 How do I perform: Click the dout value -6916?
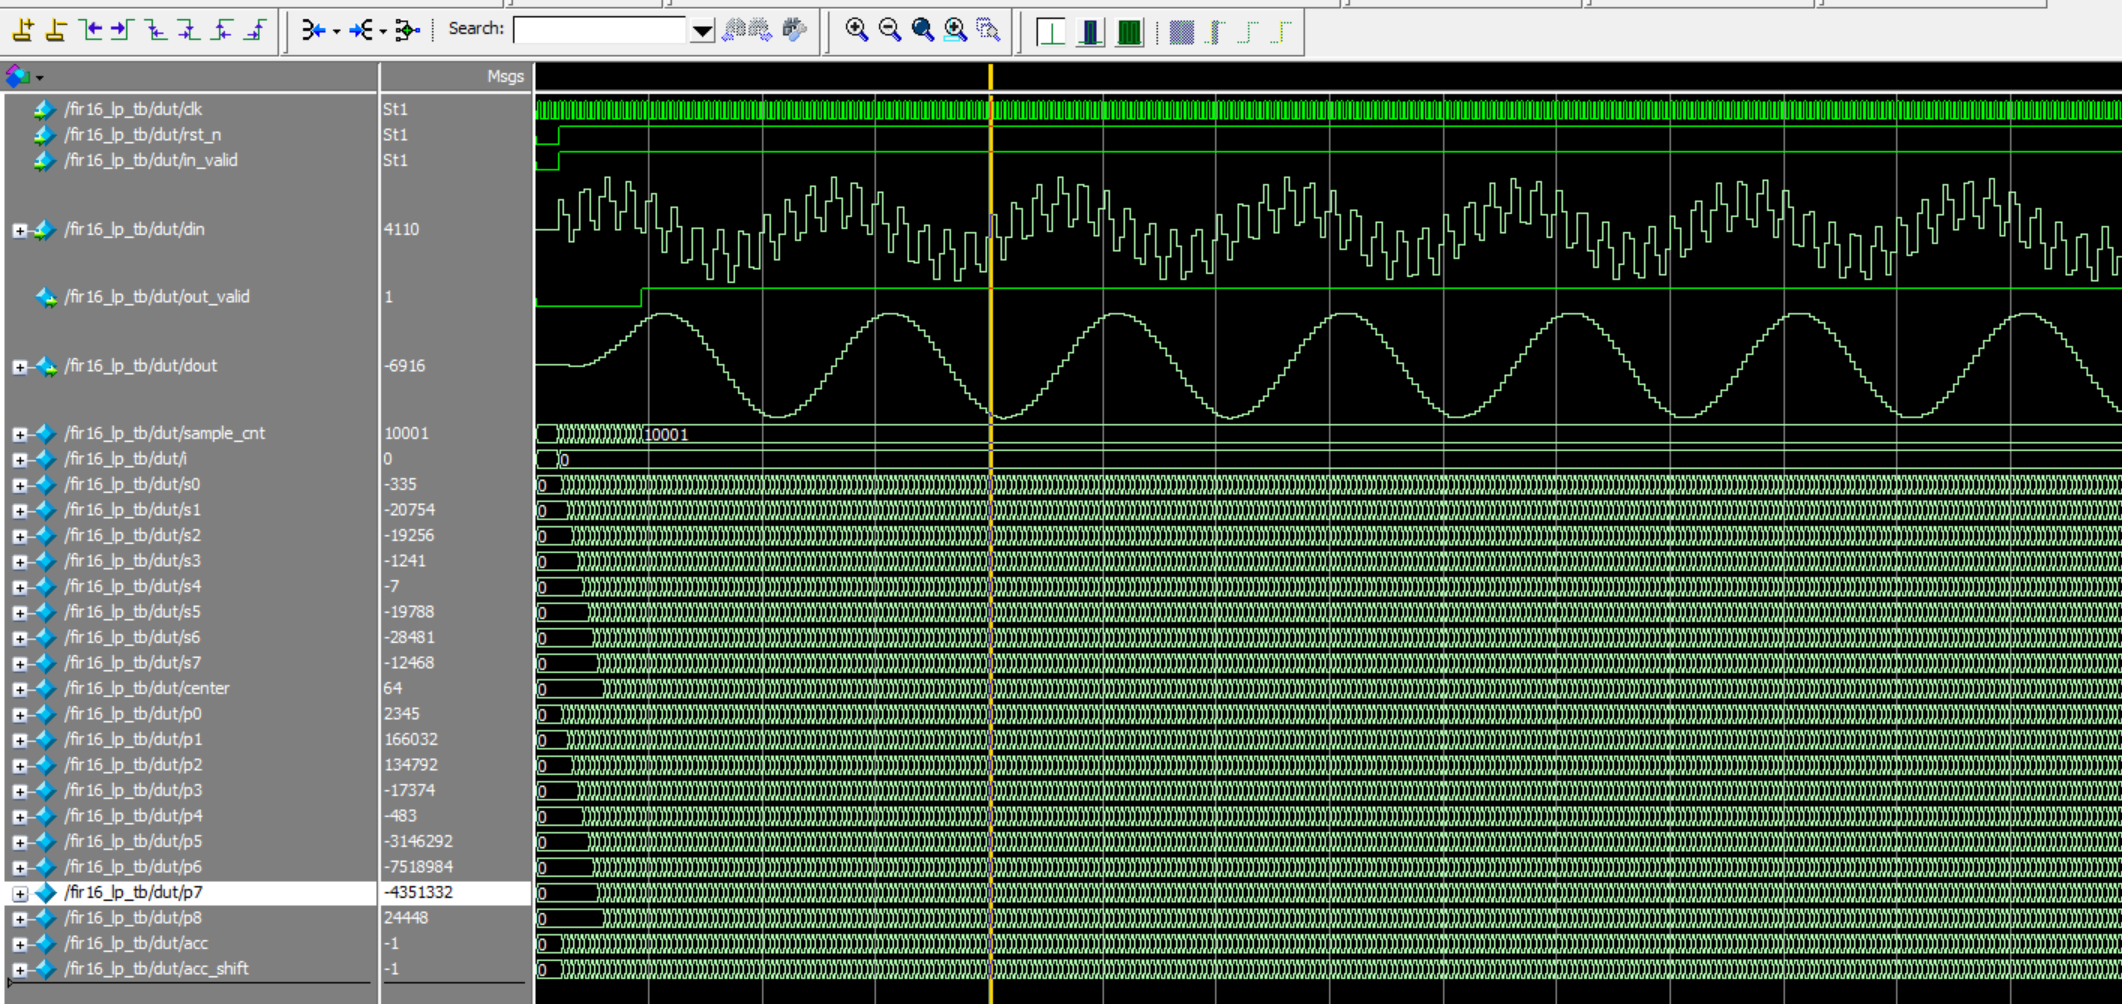(404, 366)
